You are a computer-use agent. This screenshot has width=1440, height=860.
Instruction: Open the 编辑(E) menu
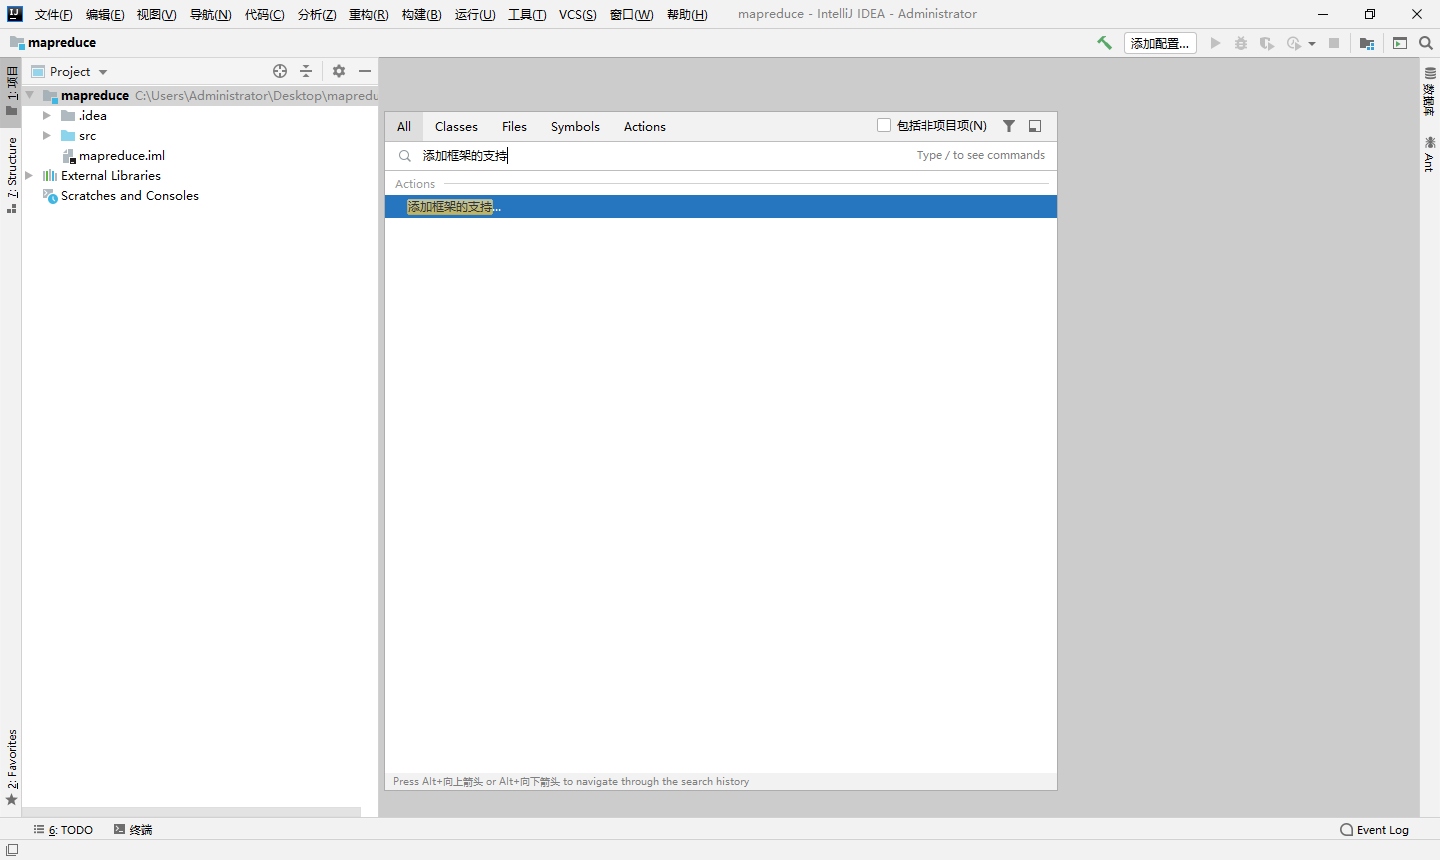105,14
